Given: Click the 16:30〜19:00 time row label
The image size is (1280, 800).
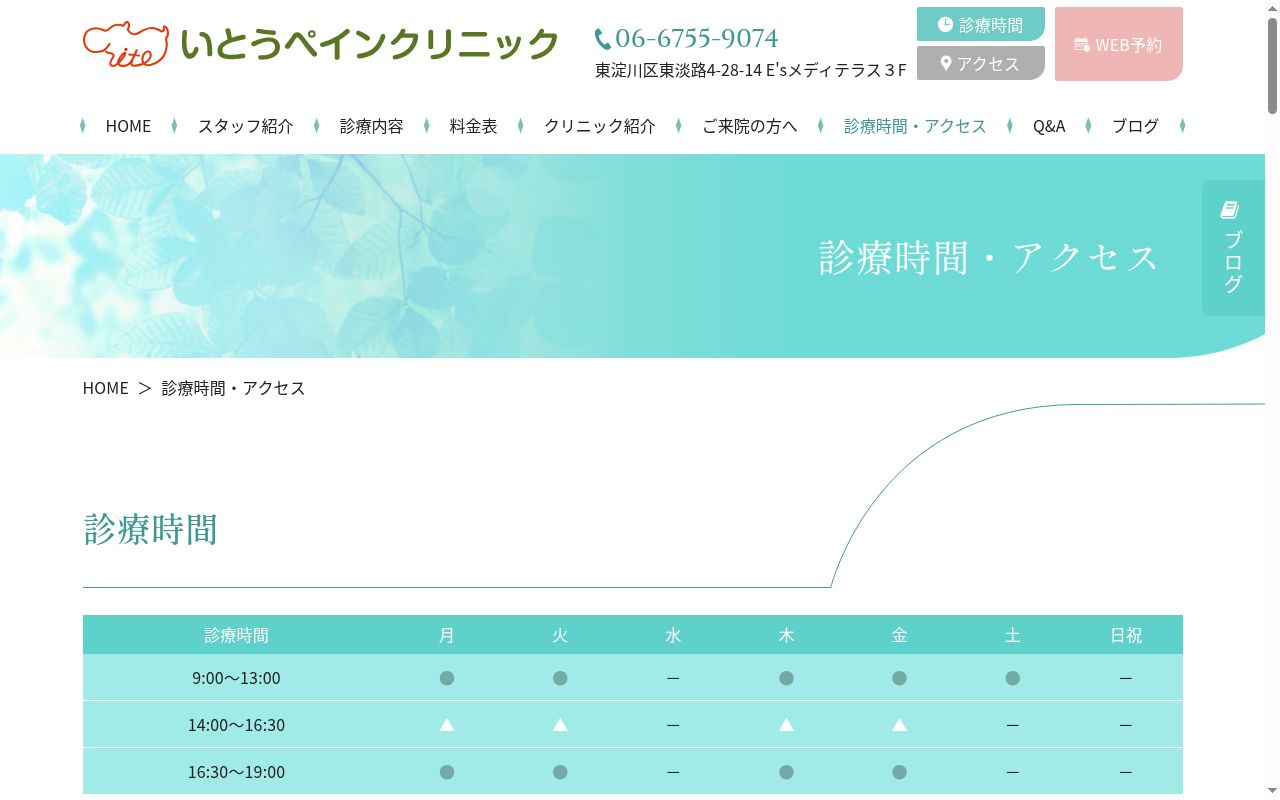Looking at the screenshot, I should click(x=236, y=772).
